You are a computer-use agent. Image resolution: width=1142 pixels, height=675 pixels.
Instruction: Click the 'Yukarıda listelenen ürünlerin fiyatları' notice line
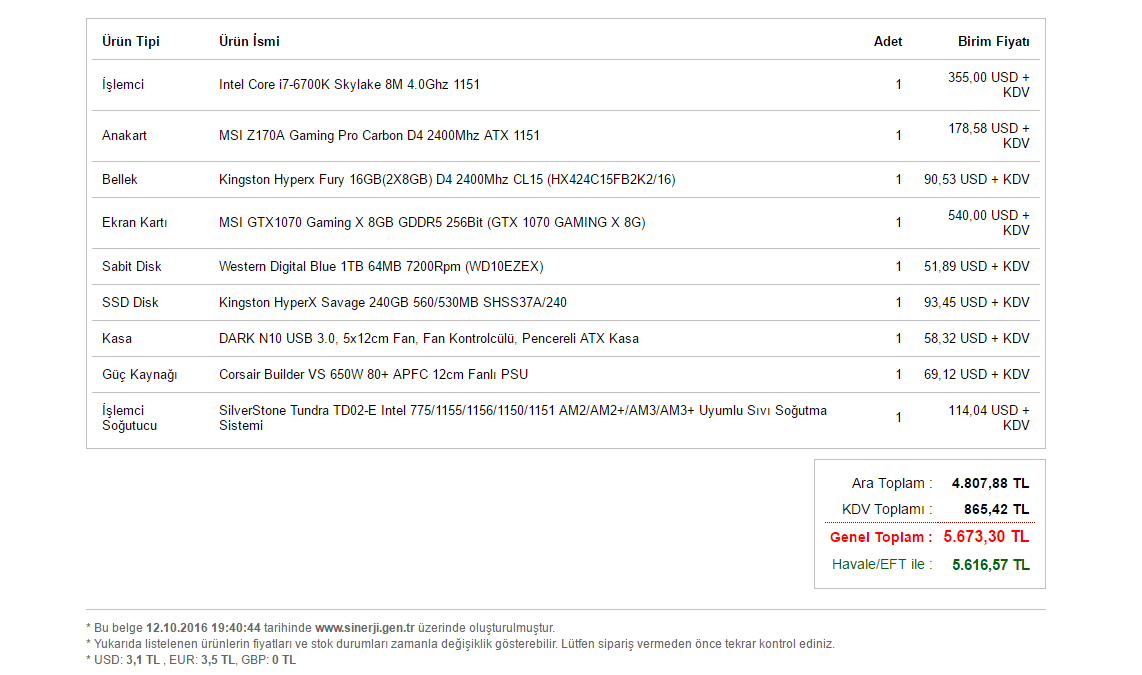tap(460, 644)
